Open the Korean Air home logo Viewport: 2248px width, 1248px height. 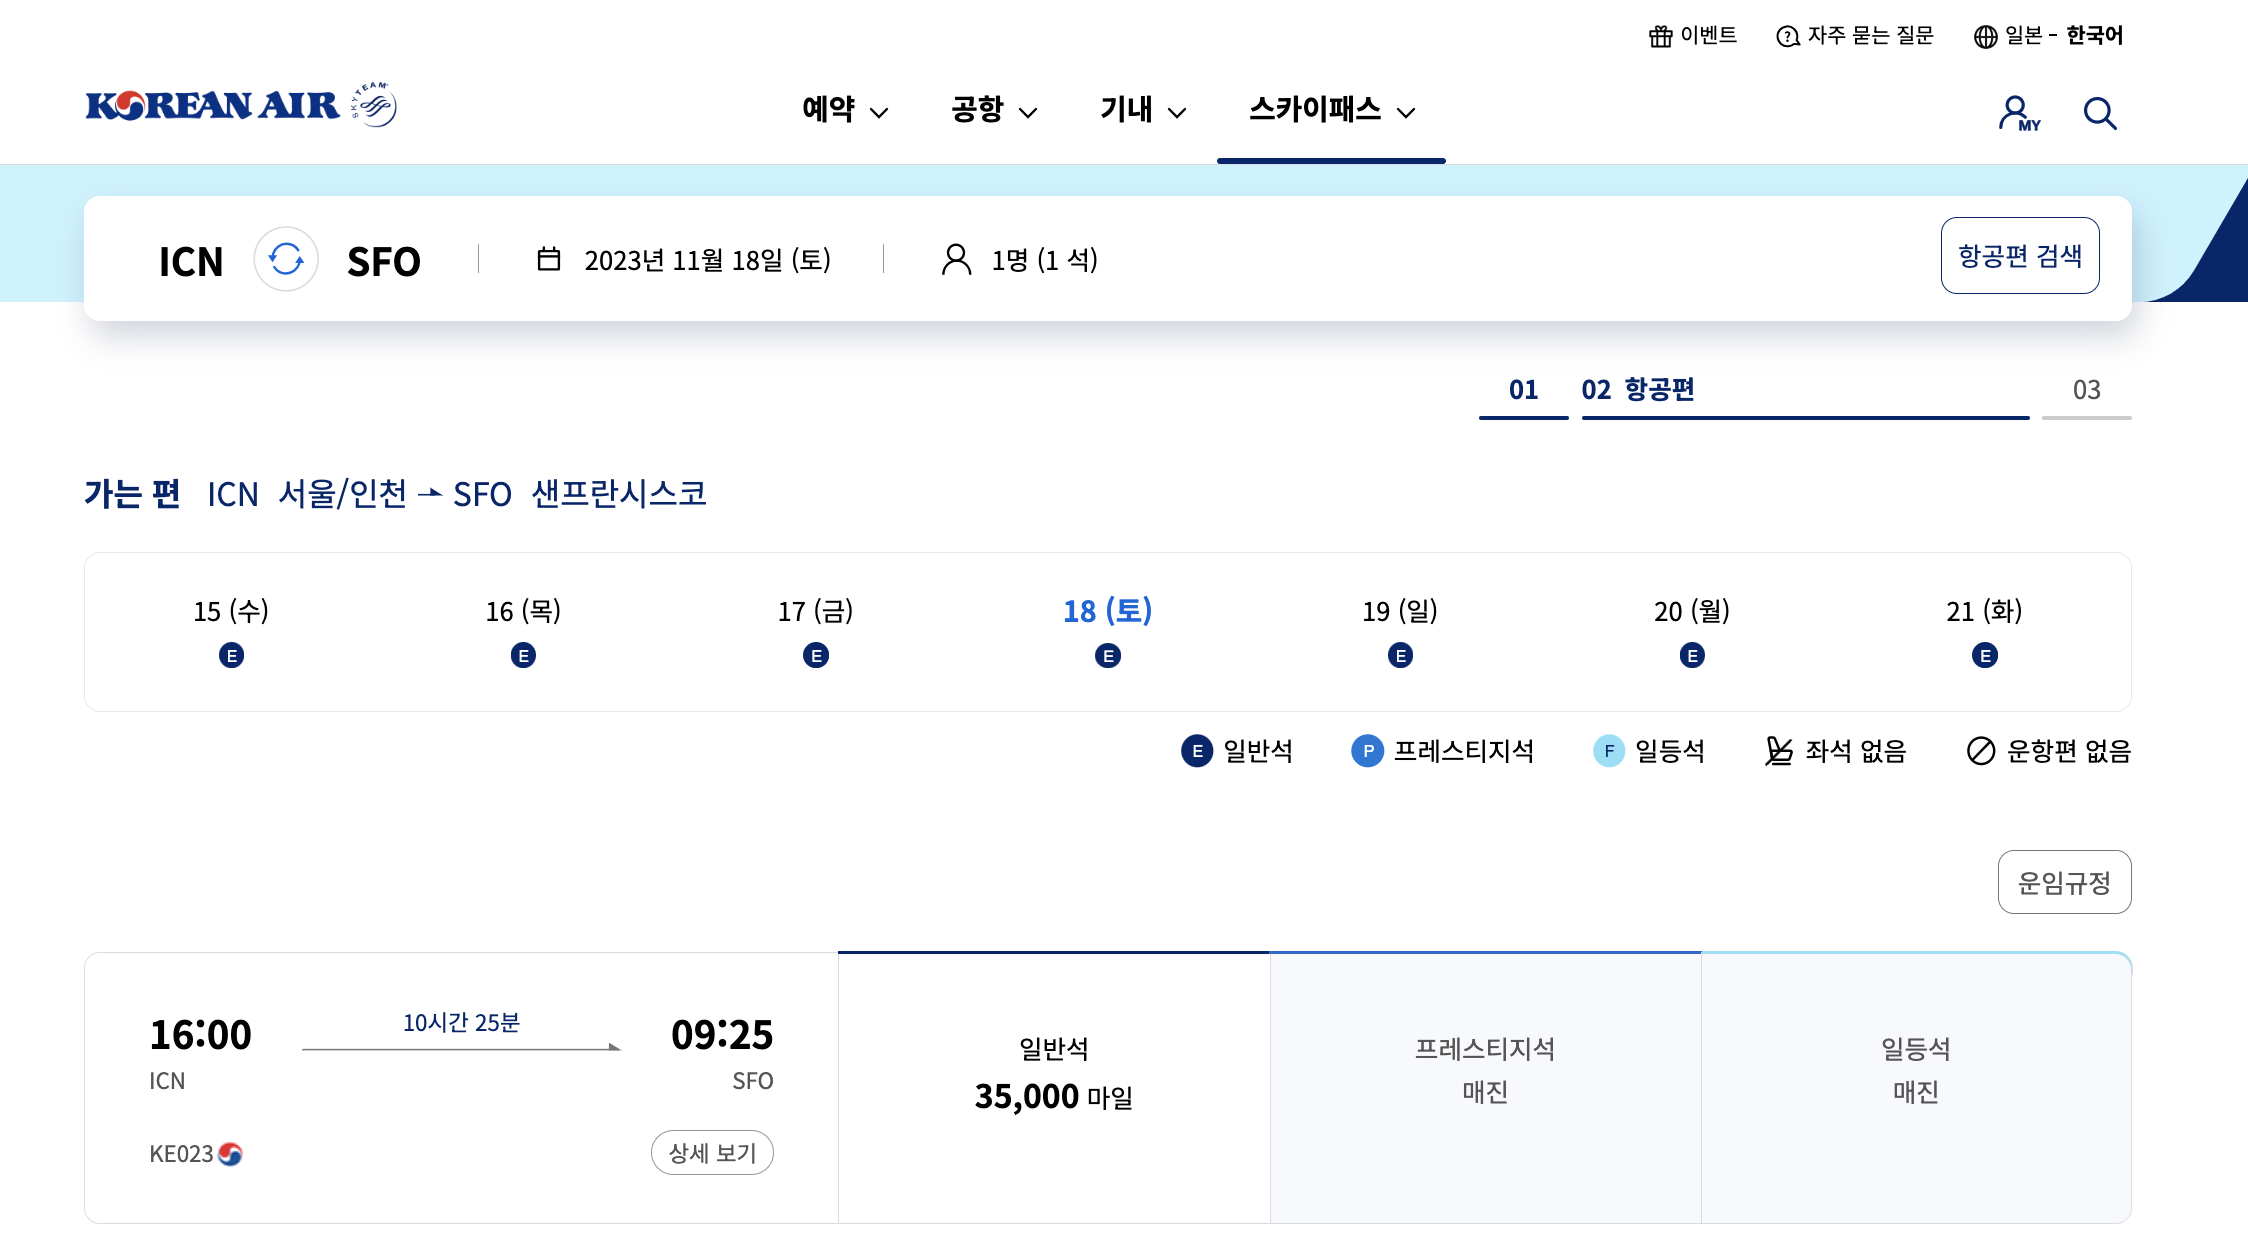(212, 106)
